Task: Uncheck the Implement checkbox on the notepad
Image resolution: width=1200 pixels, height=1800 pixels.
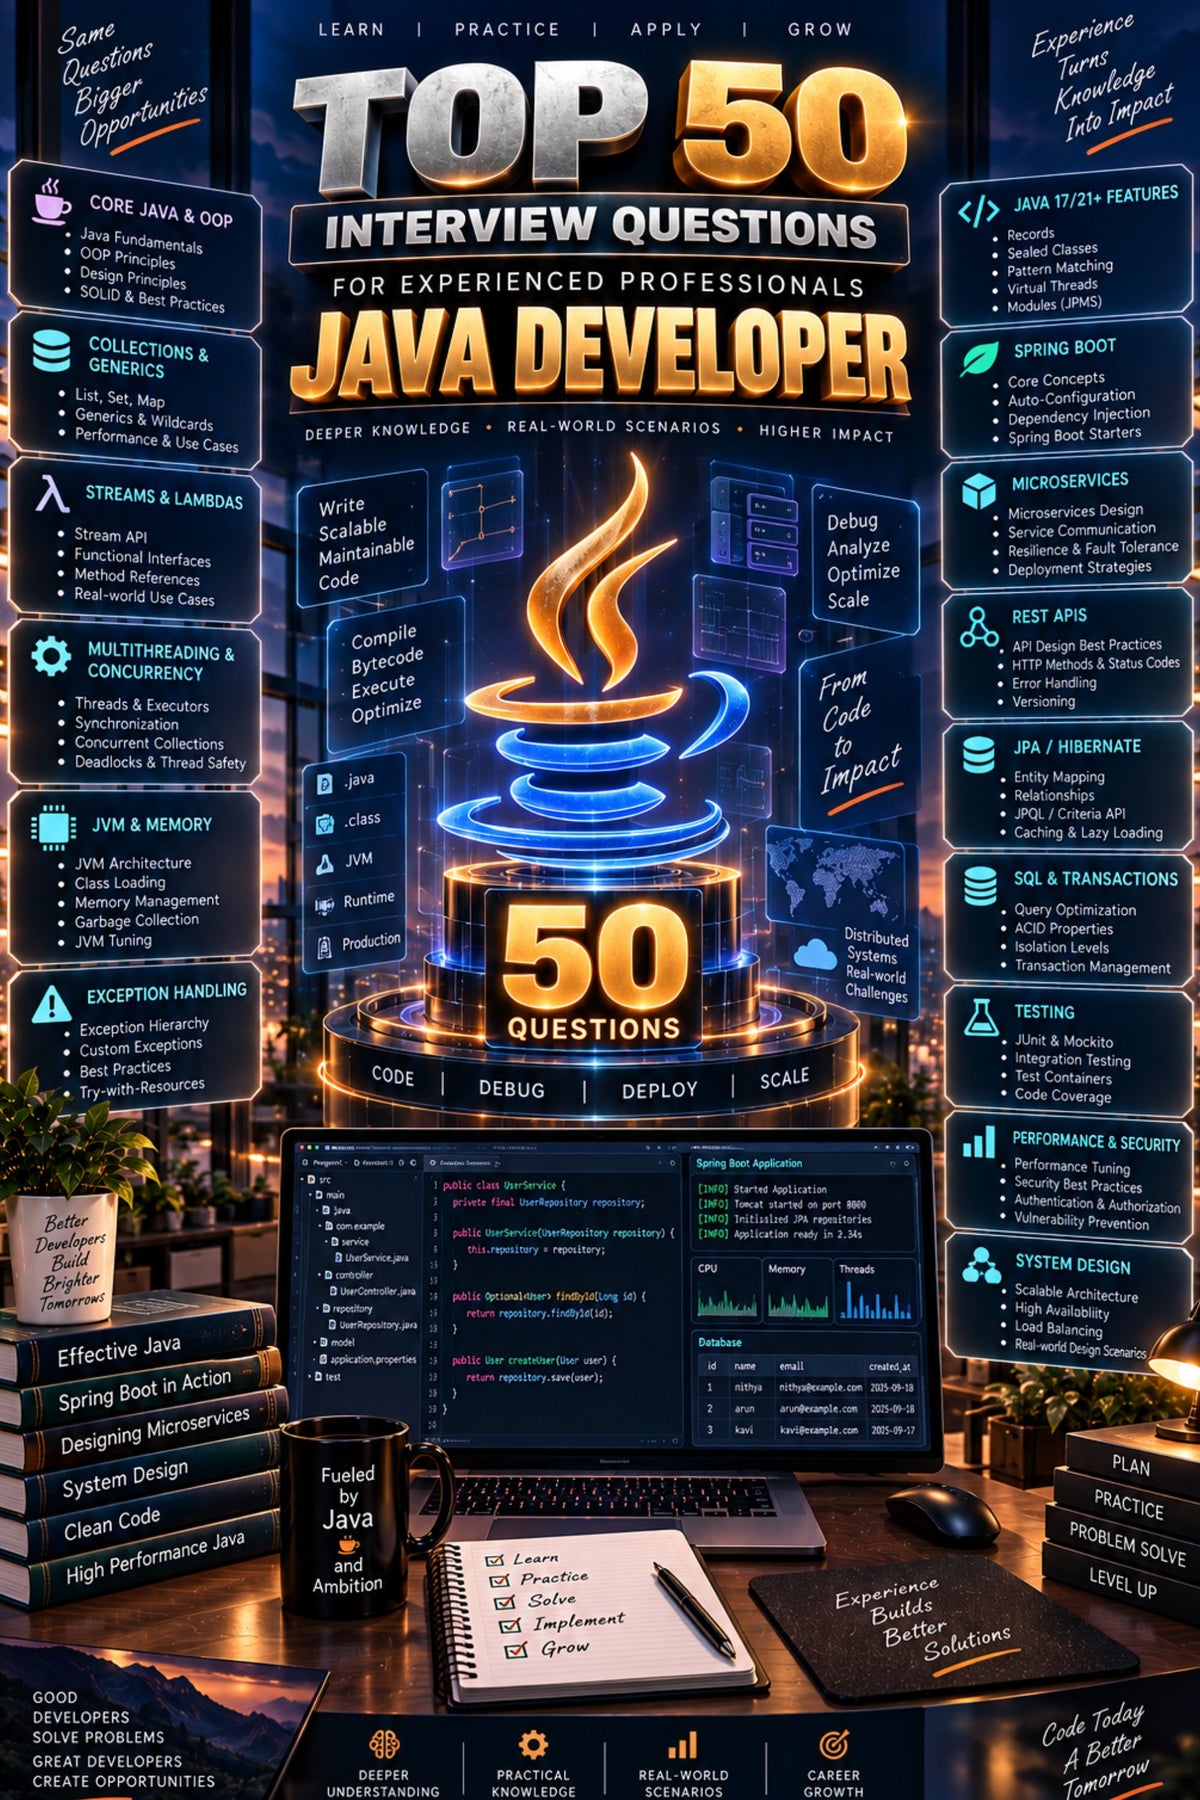Action: (510, 1627)
